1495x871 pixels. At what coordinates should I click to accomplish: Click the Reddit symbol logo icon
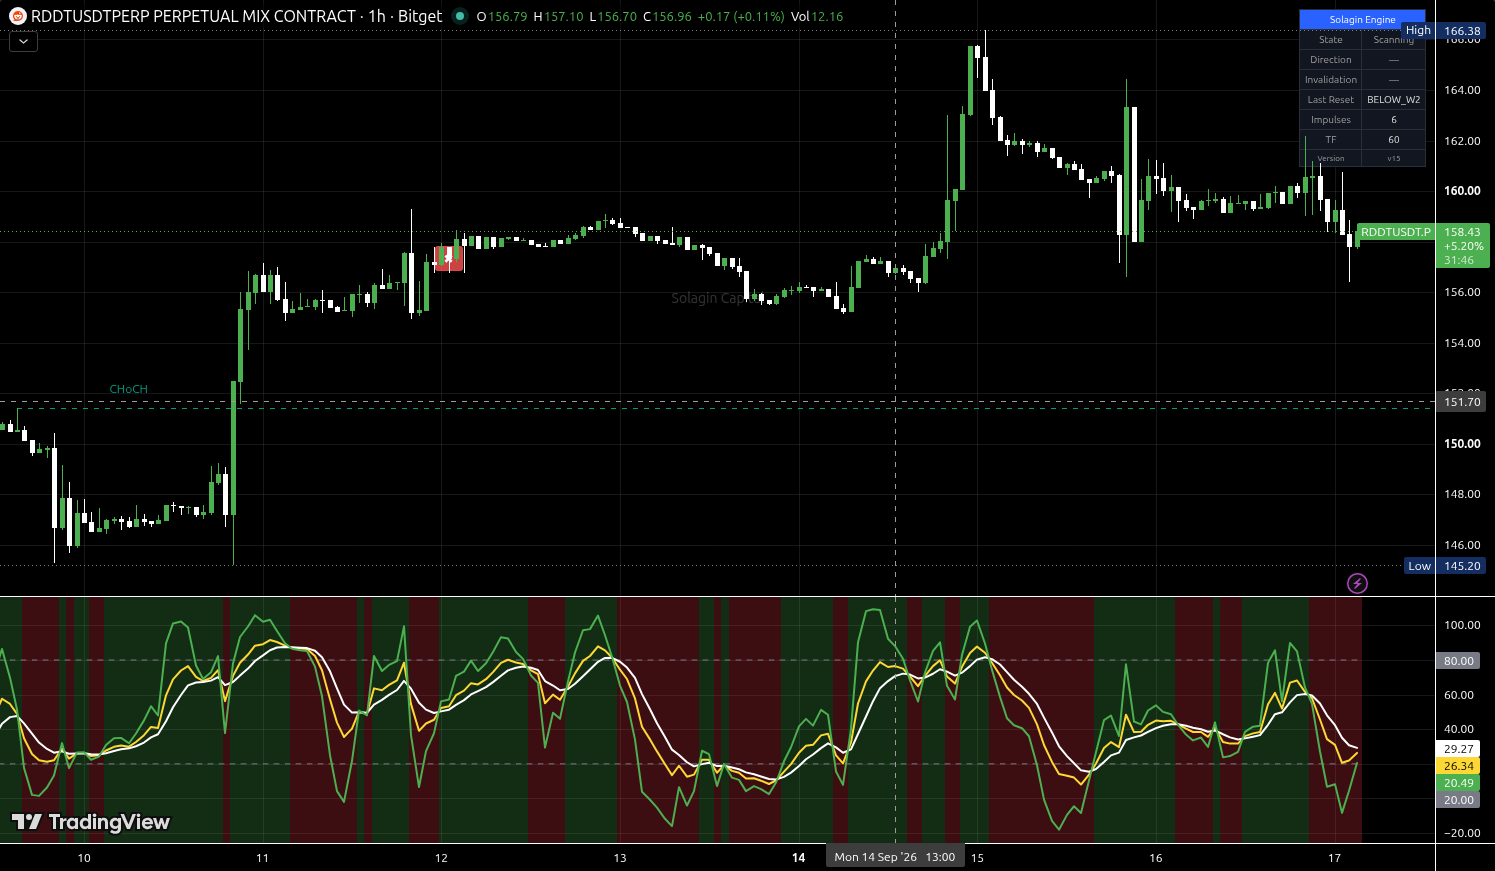point(17,16)
